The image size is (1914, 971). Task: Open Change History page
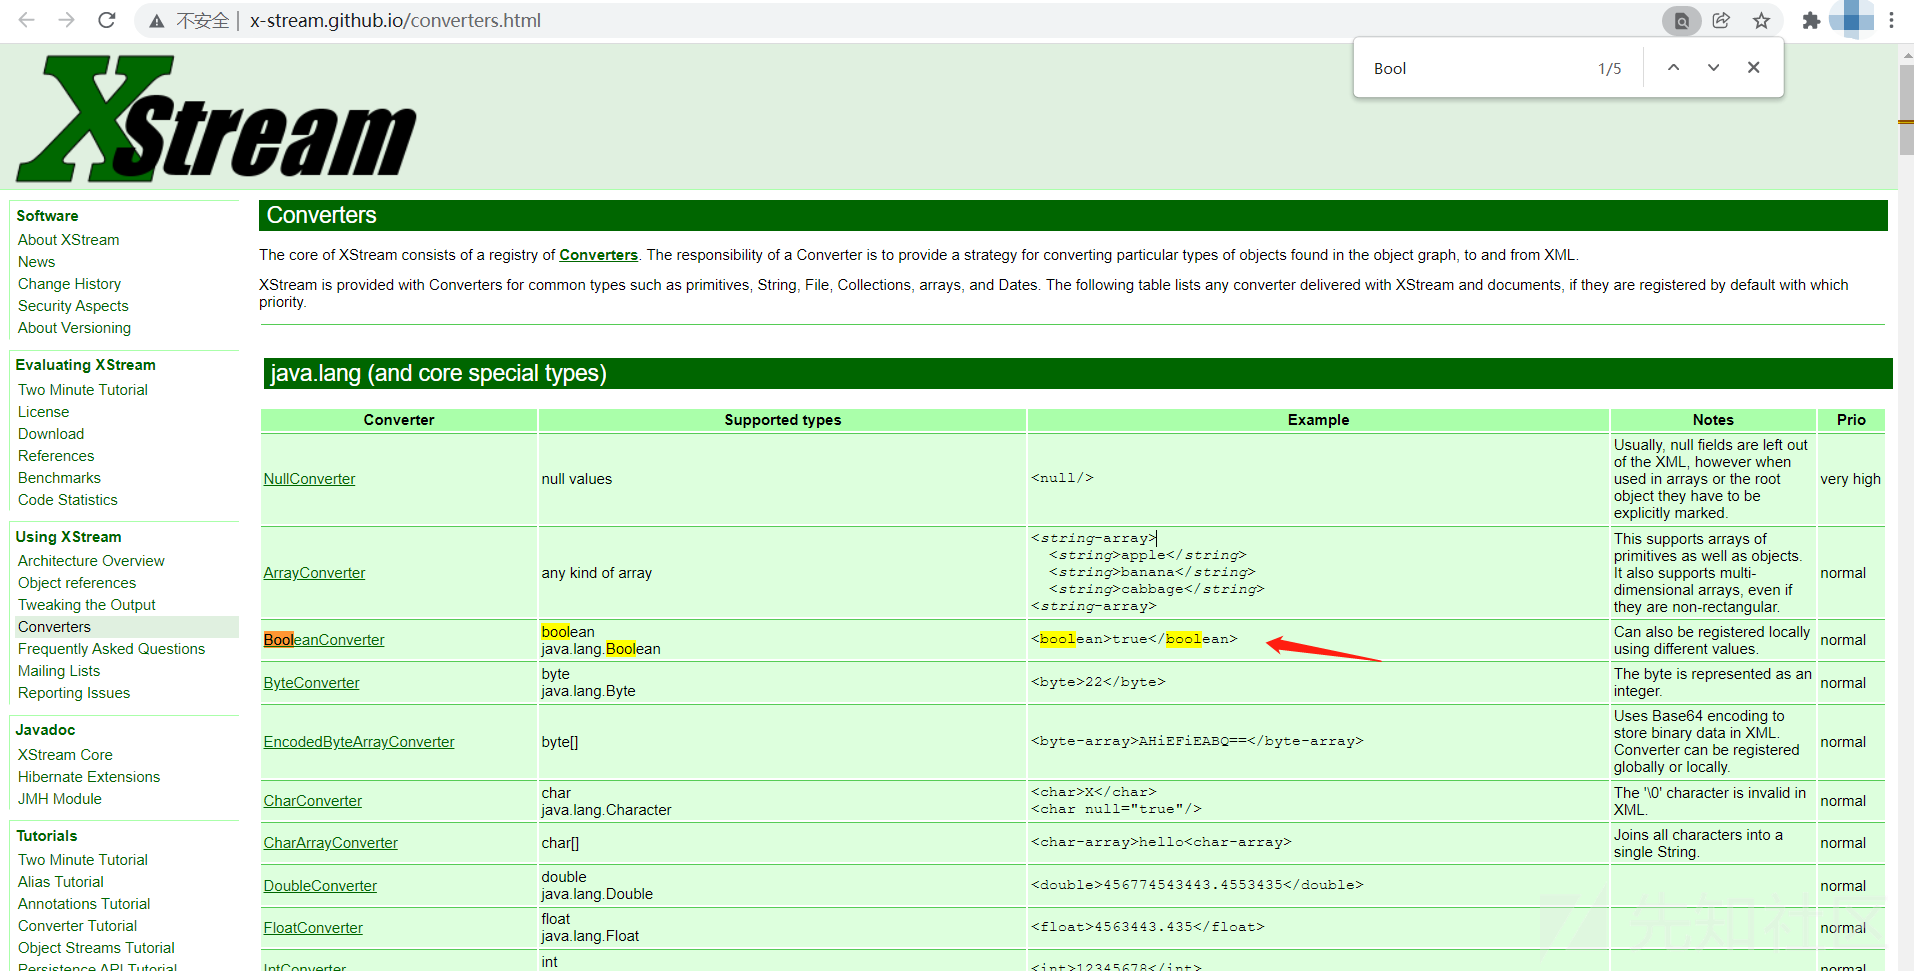(69, 284)
